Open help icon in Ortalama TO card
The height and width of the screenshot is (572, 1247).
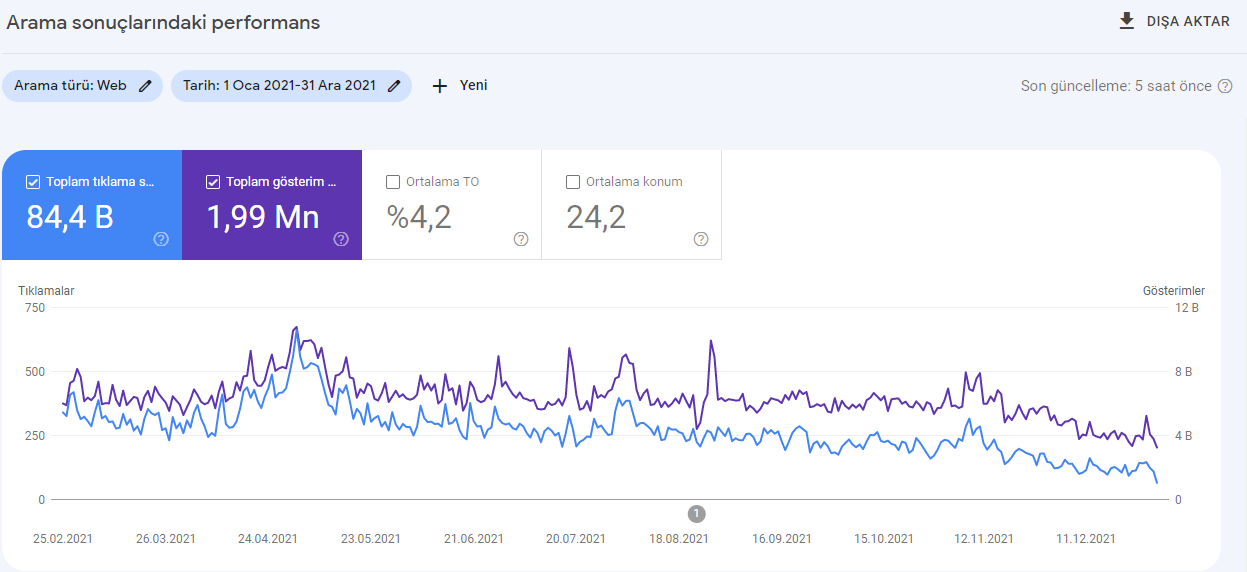[x=521, y=239]
